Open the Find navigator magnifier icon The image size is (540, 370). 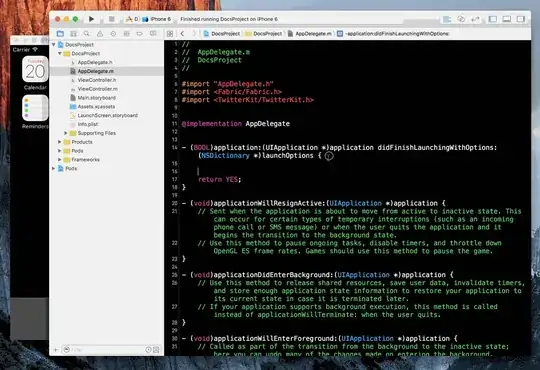[x=86, y=33]
